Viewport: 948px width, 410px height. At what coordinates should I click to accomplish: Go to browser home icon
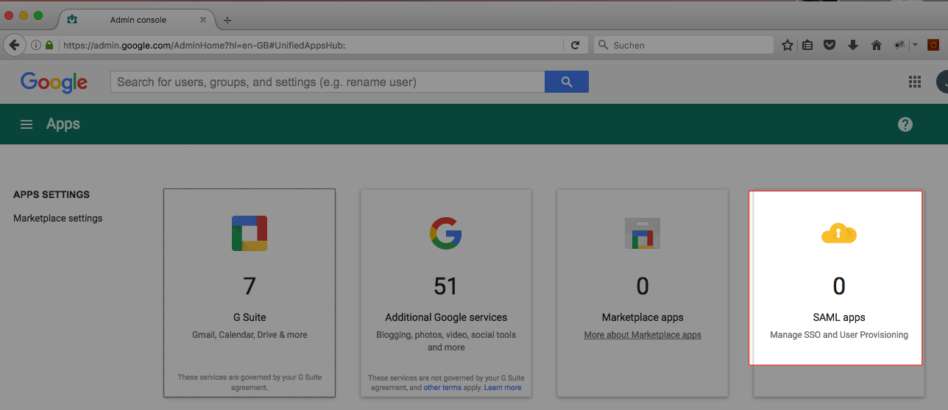(x=876, y=45)
